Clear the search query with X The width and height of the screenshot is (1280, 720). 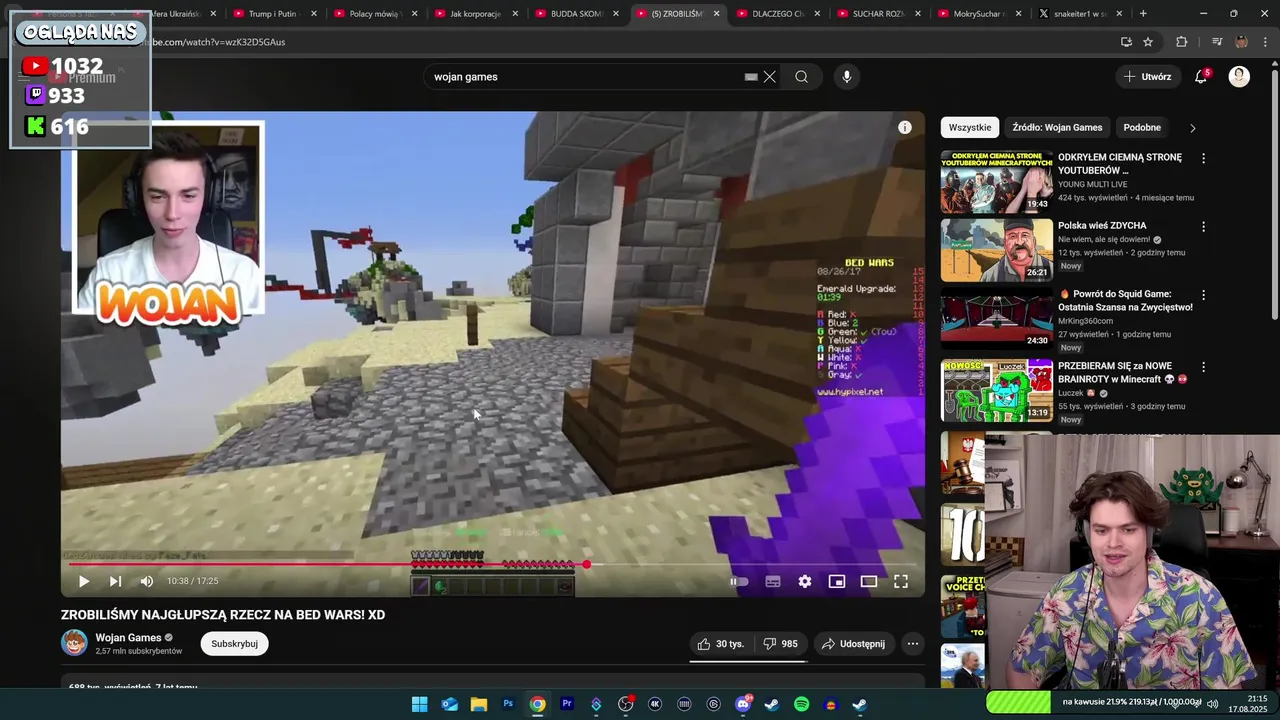pos(770,77)
